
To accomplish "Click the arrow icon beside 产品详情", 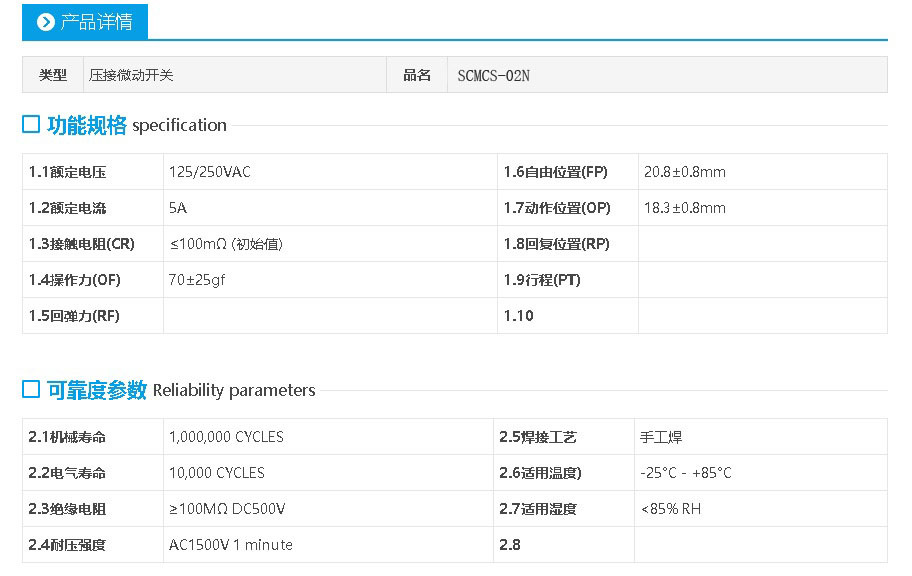I will point(45,22).
